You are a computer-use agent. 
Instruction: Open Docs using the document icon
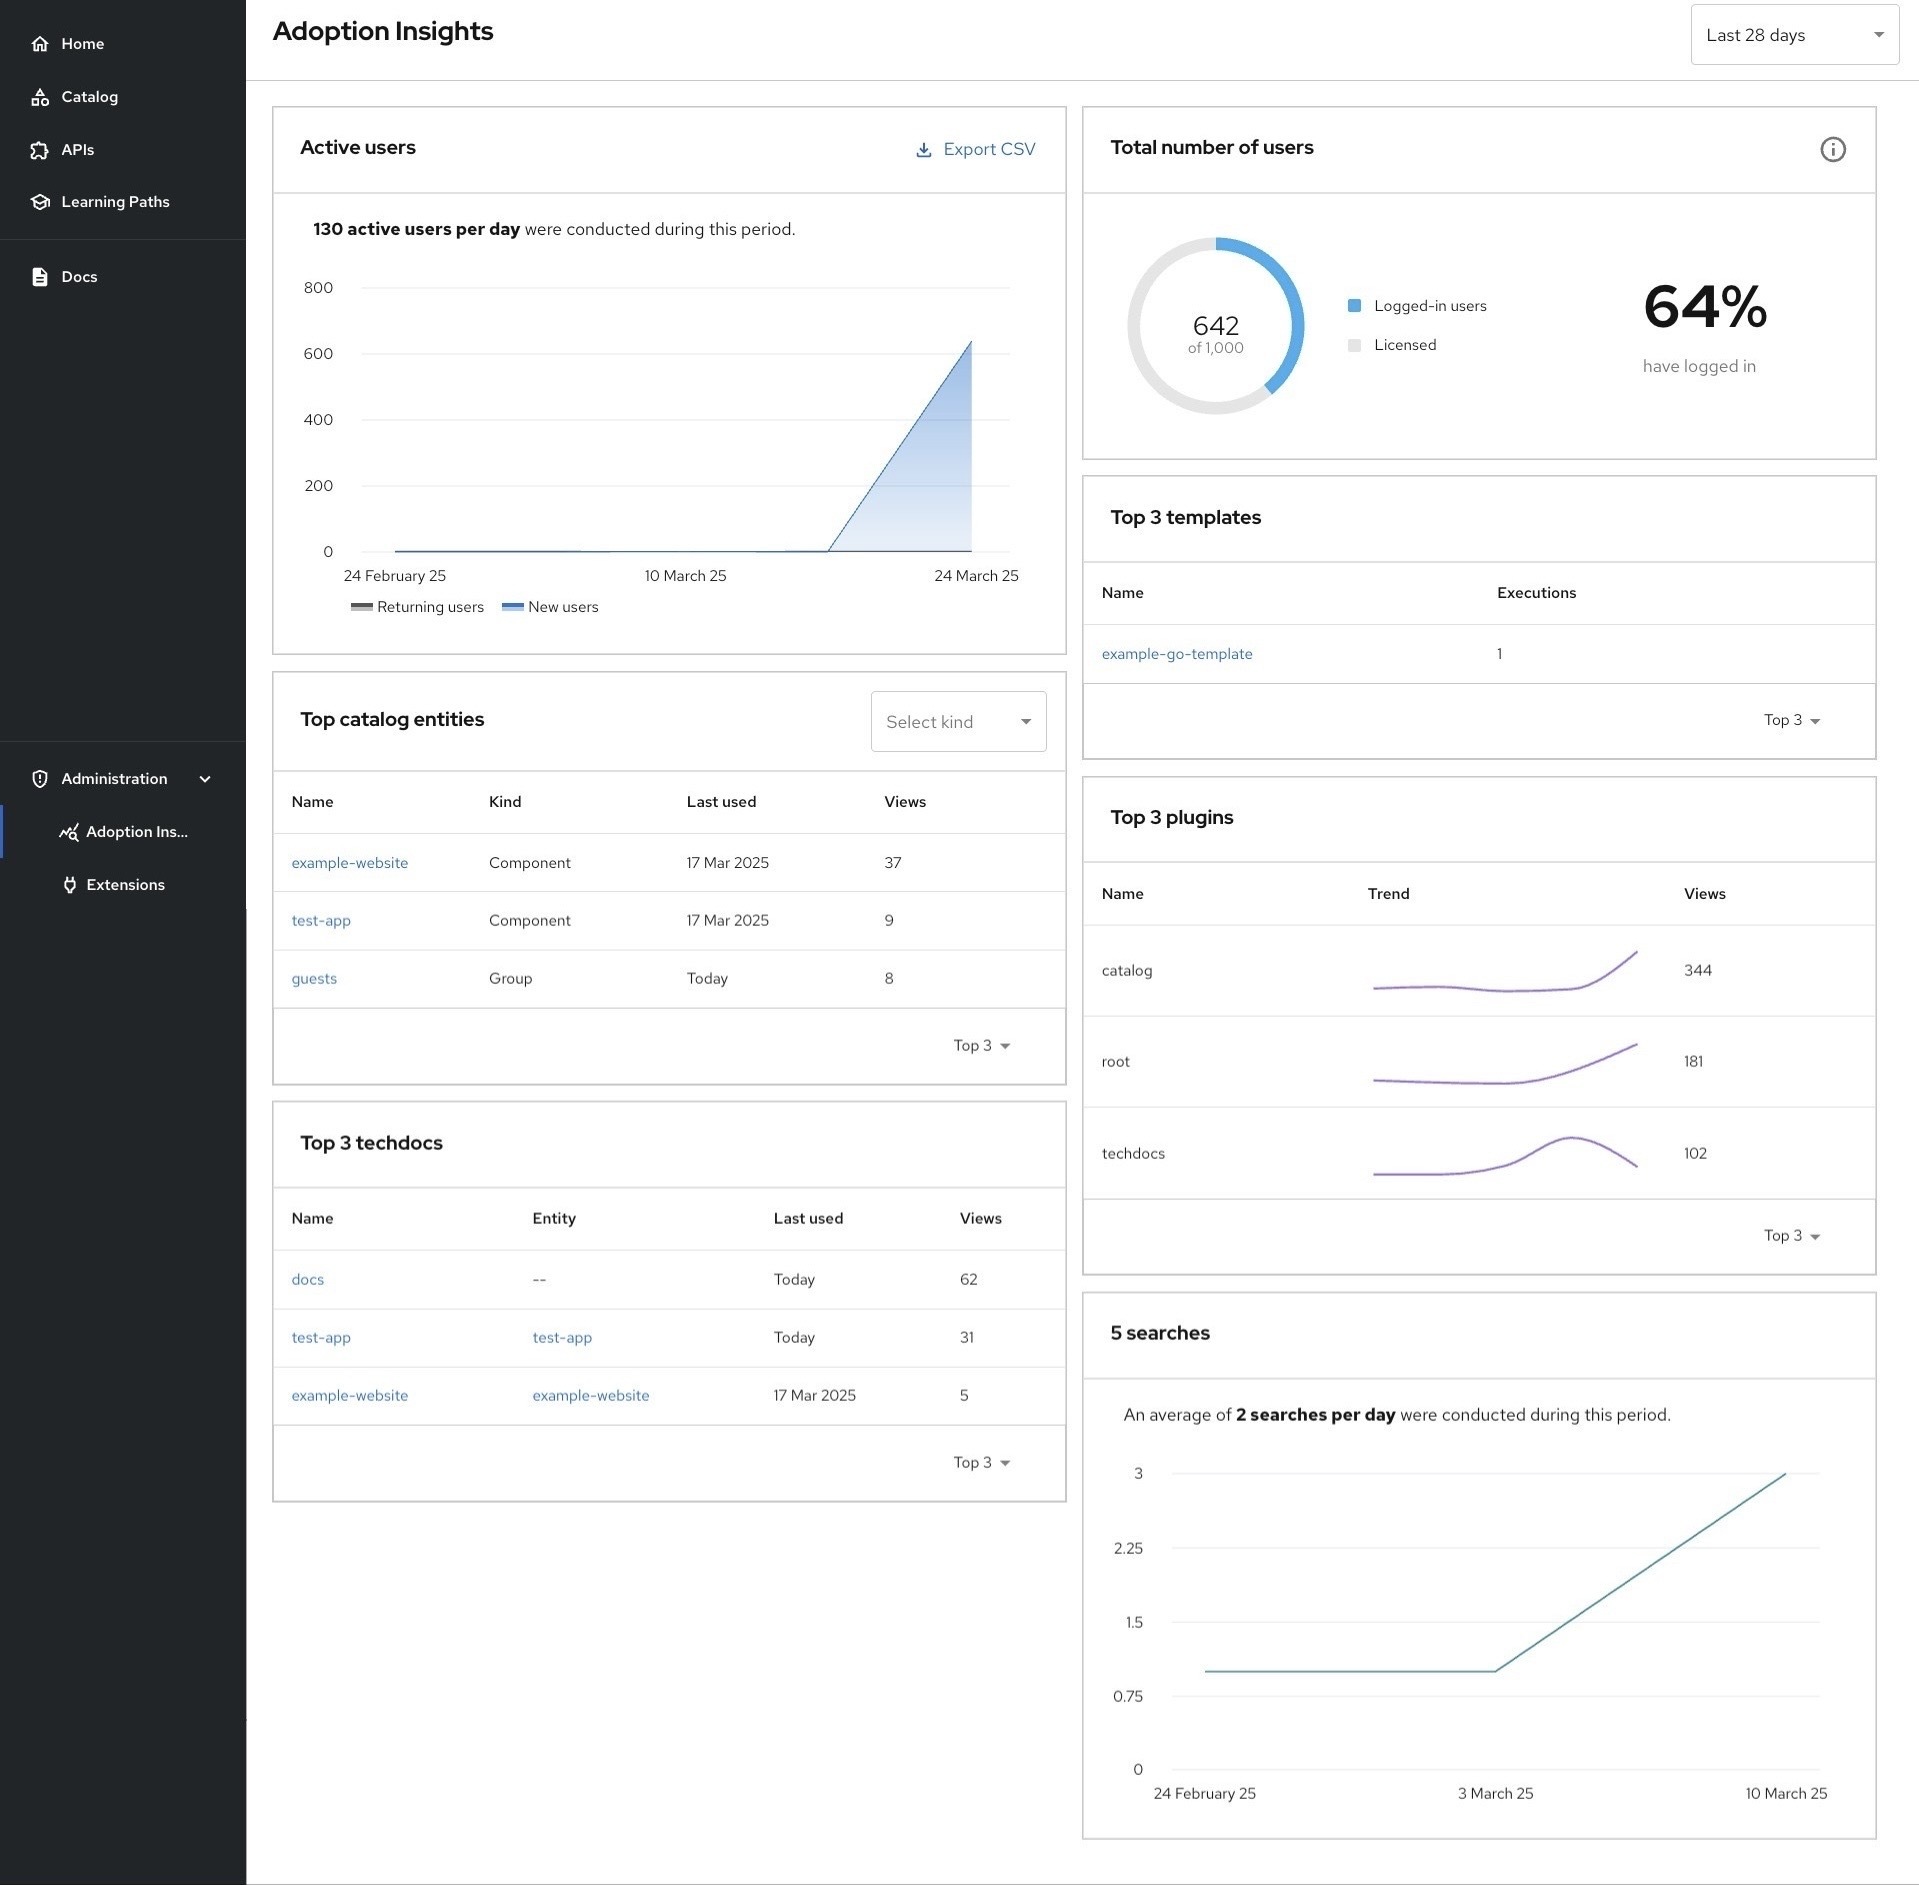40,276
